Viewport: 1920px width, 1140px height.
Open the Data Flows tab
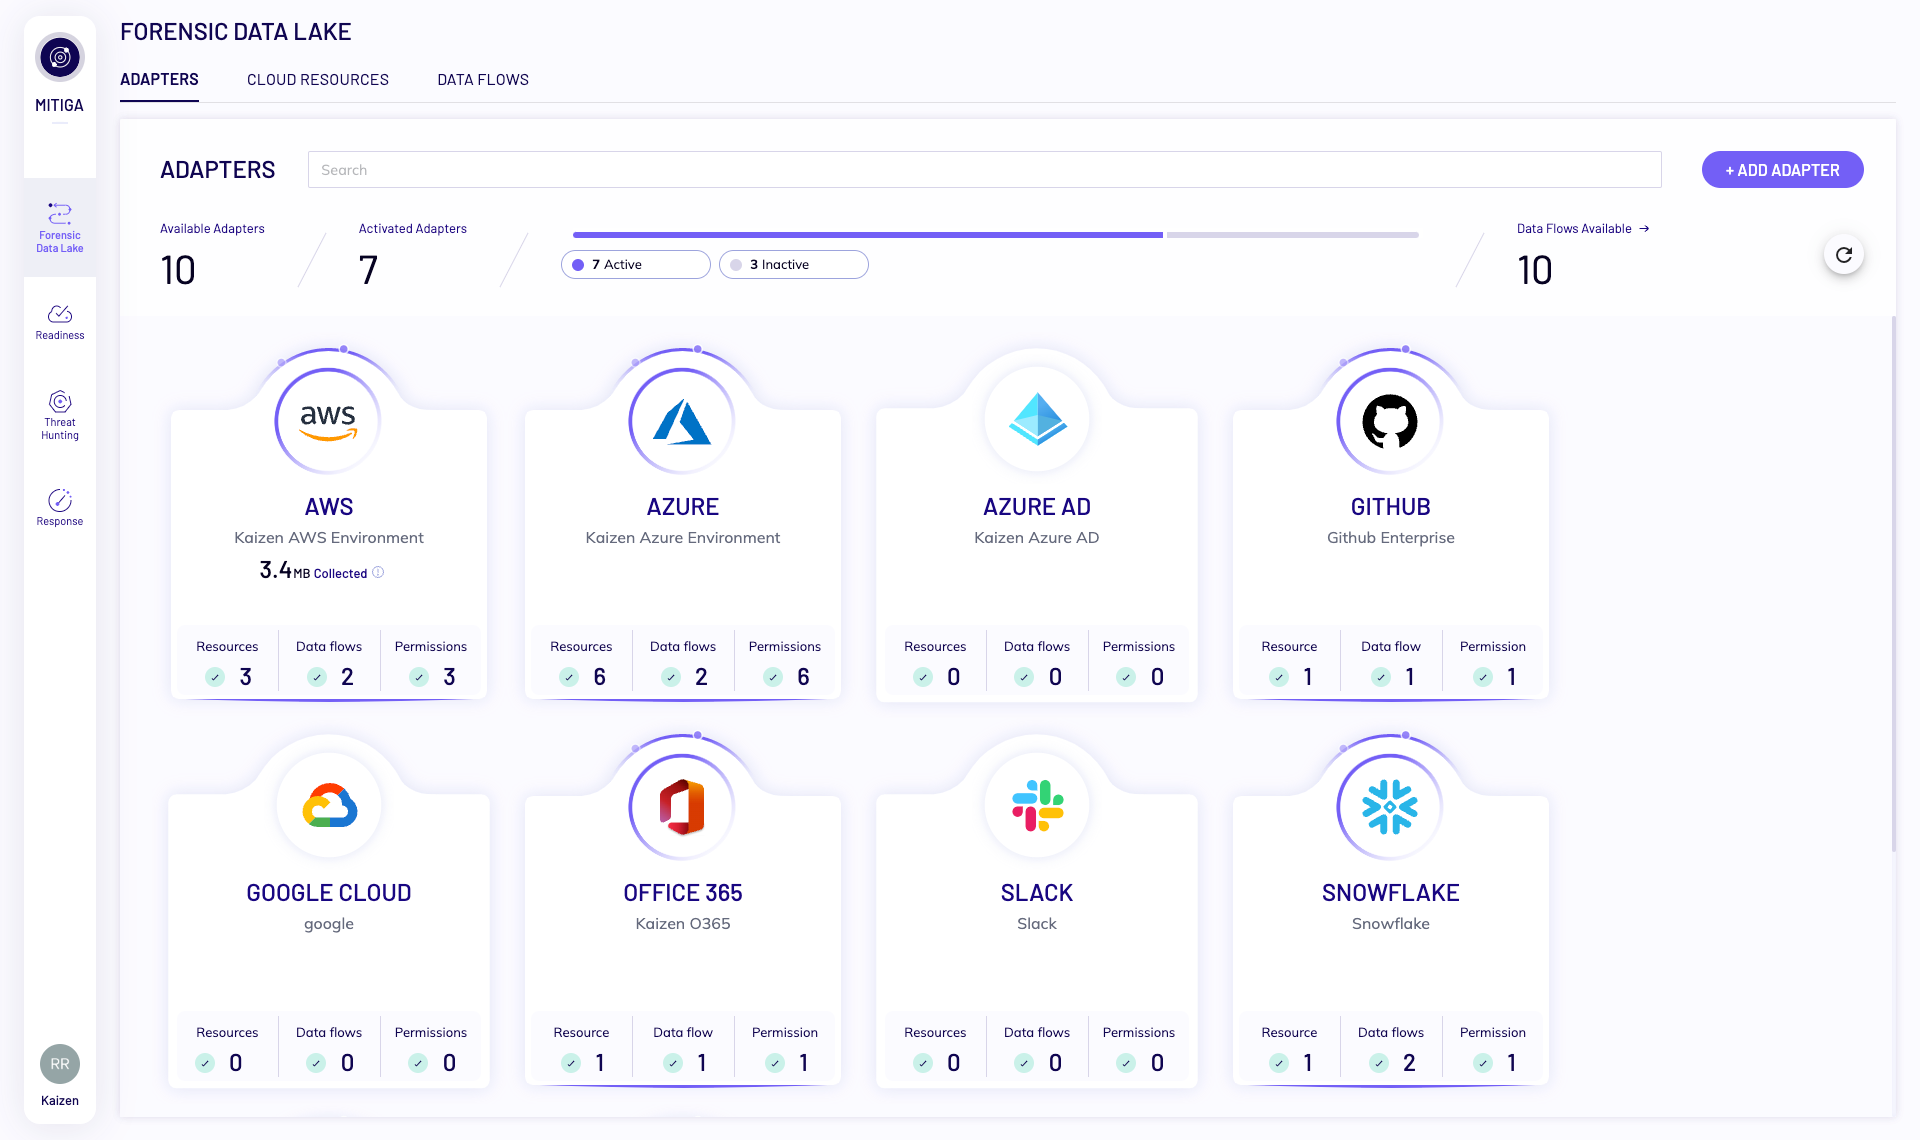click(482, 79)
